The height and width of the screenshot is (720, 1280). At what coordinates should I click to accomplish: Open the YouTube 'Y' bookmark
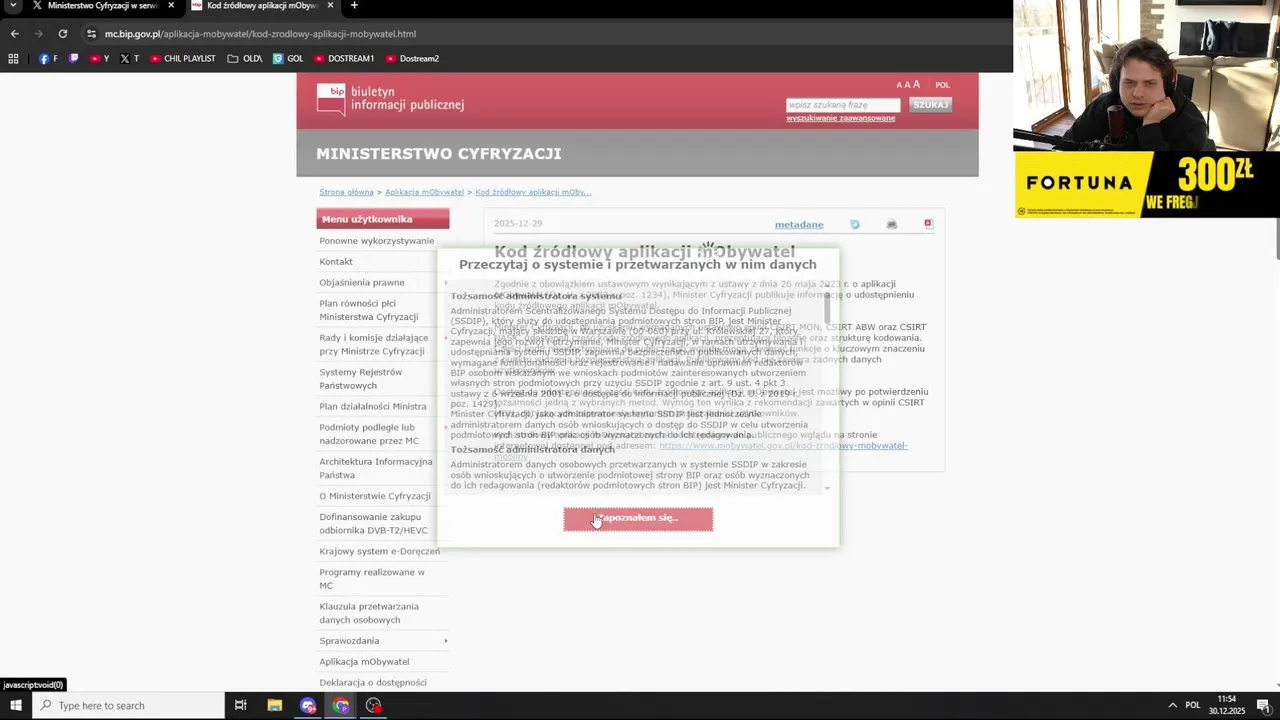click(x=100, y=59)
